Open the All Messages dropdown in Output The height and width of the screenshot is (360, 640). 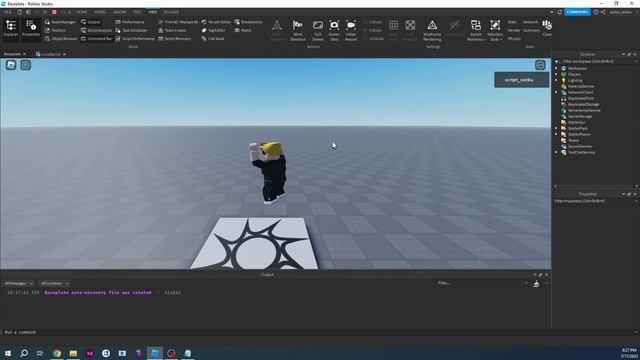click(x=18, y=283)
